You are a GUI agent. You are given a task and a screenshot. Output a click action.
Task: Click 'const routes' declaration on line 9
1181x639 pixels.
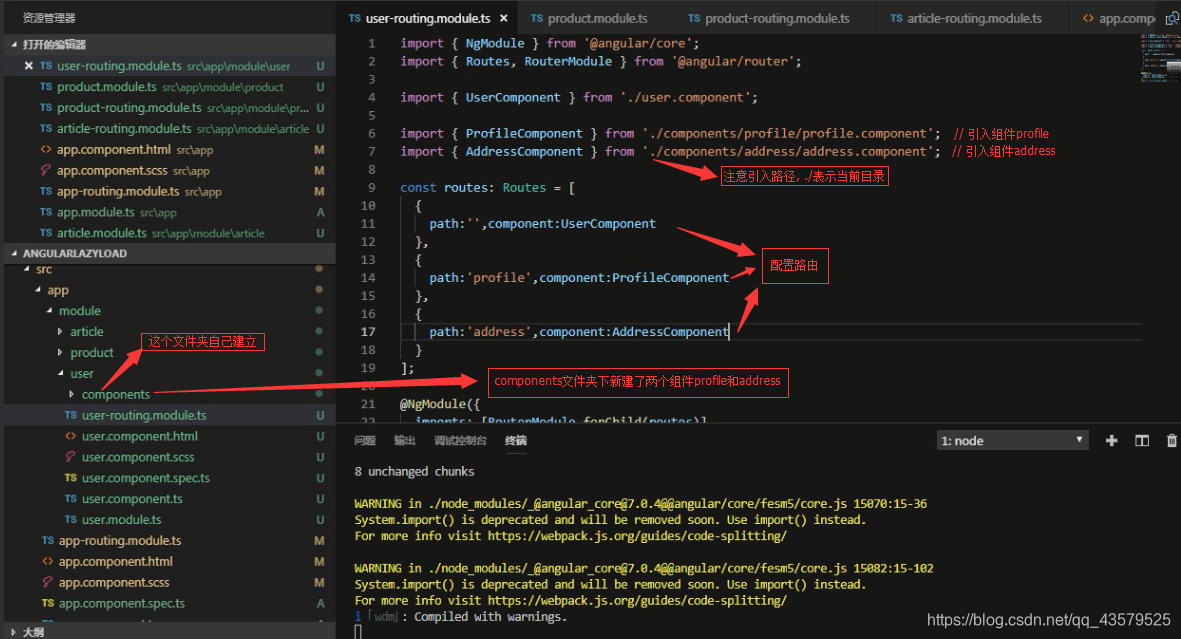click(443, 188)
